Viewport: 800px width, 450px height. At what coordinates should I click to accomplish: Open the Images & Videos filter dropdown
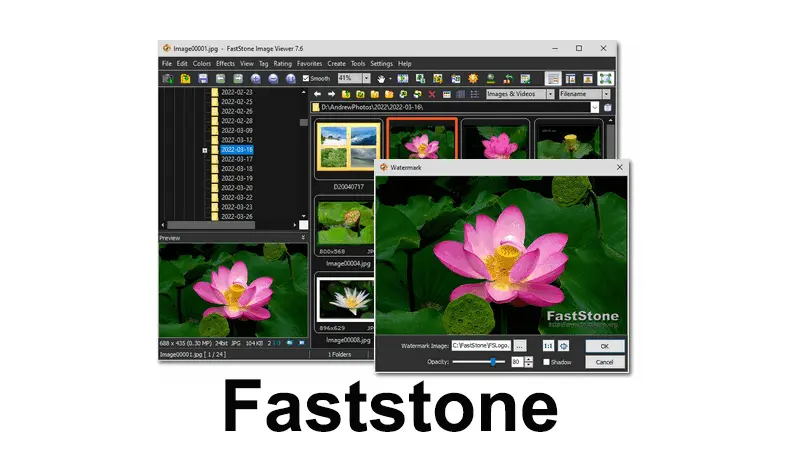[551, 94]
